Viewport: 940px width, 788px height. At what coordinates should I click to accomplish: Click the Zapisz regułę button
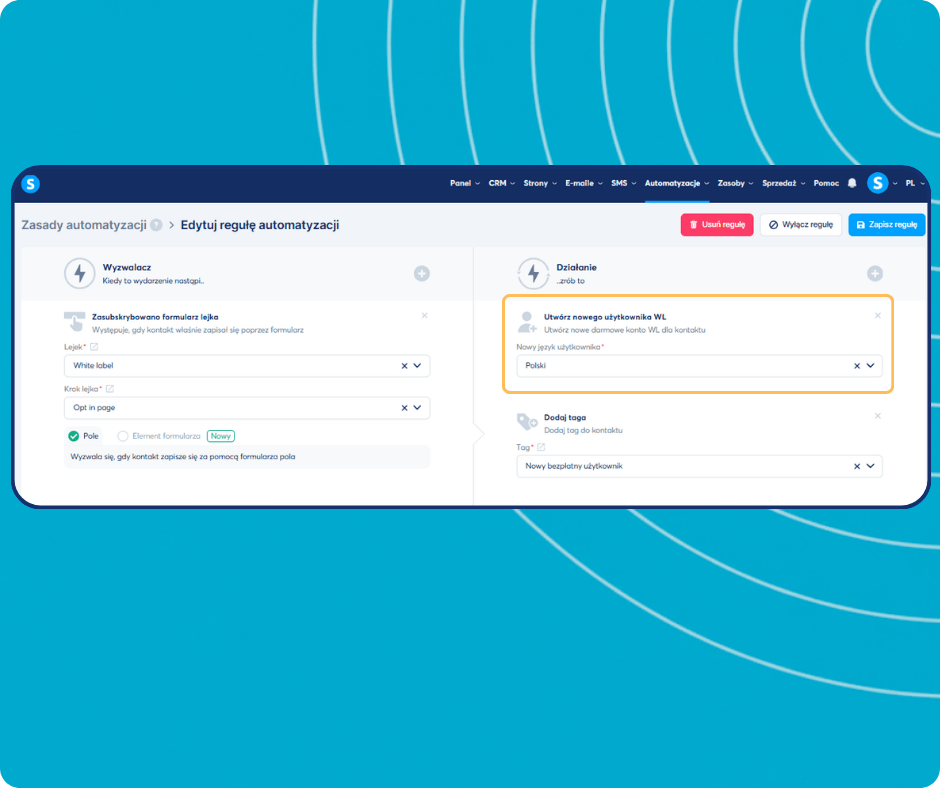(x=887, y=225)
